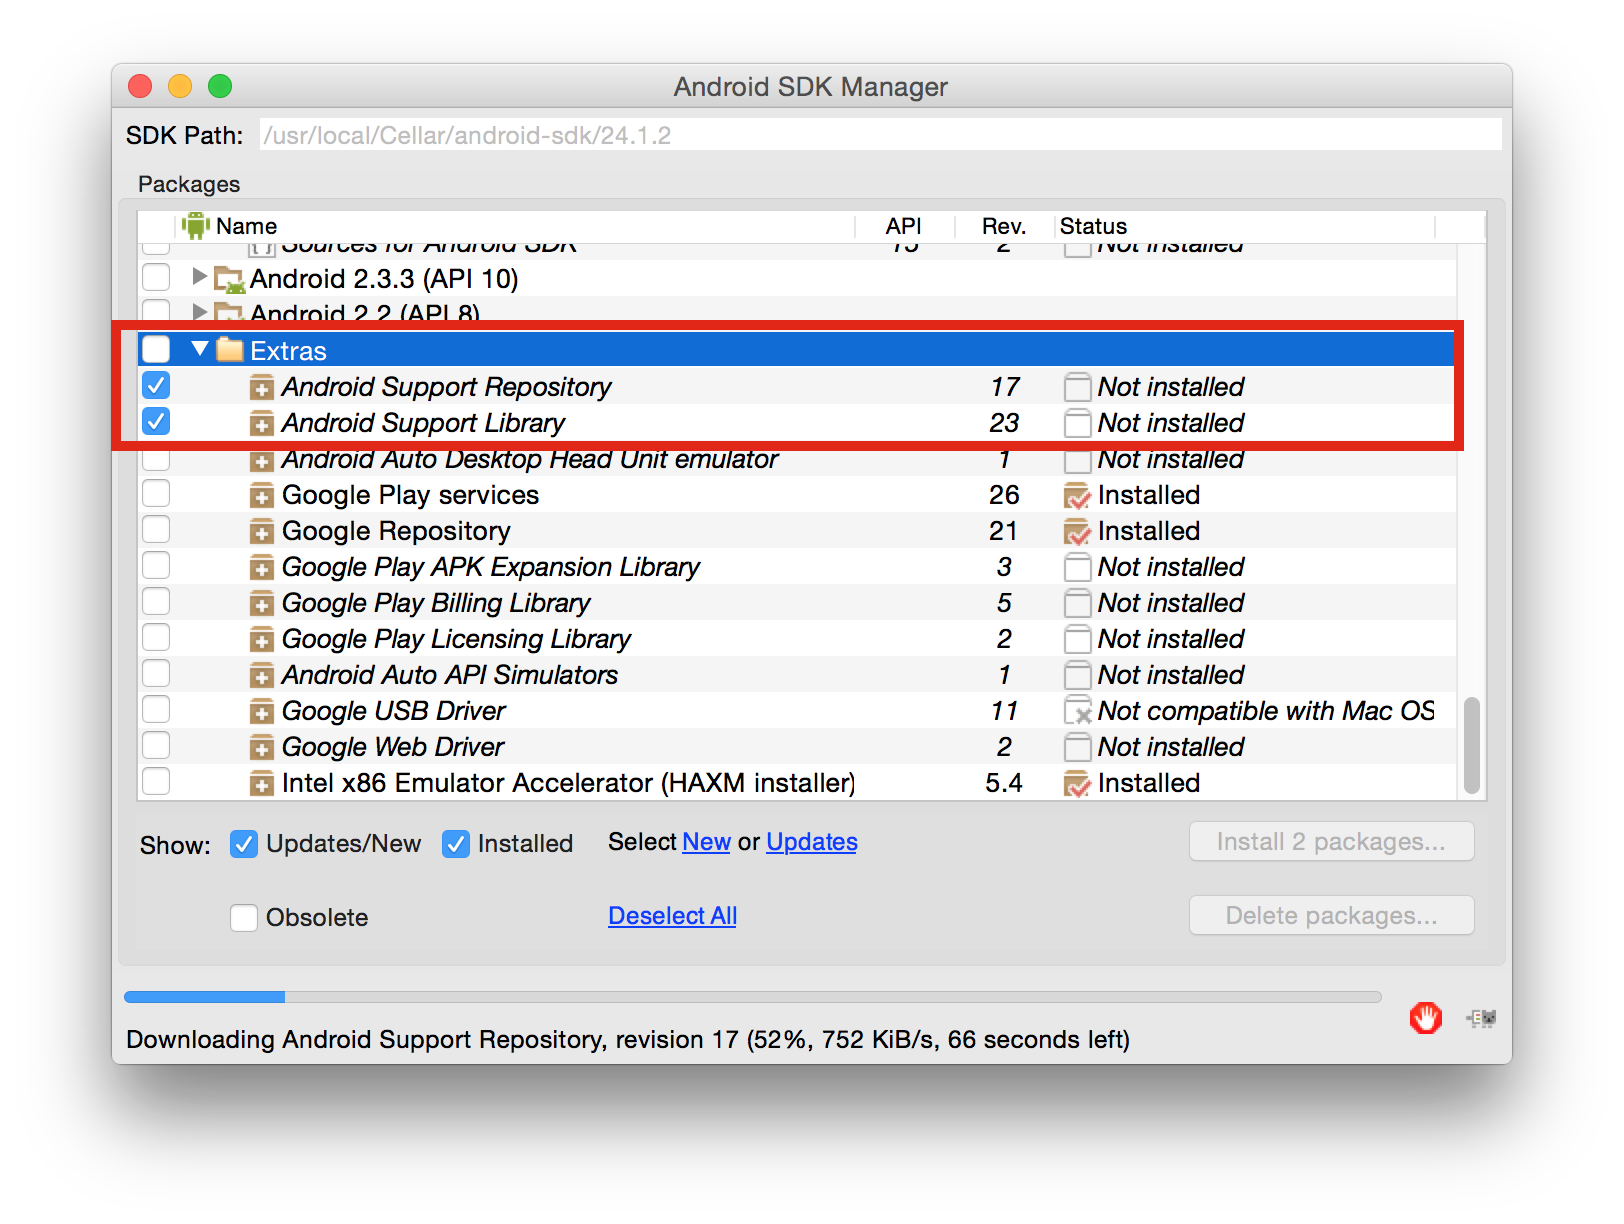Click the API column header
The image size is (1624, 1224).
tap(904, 226)
